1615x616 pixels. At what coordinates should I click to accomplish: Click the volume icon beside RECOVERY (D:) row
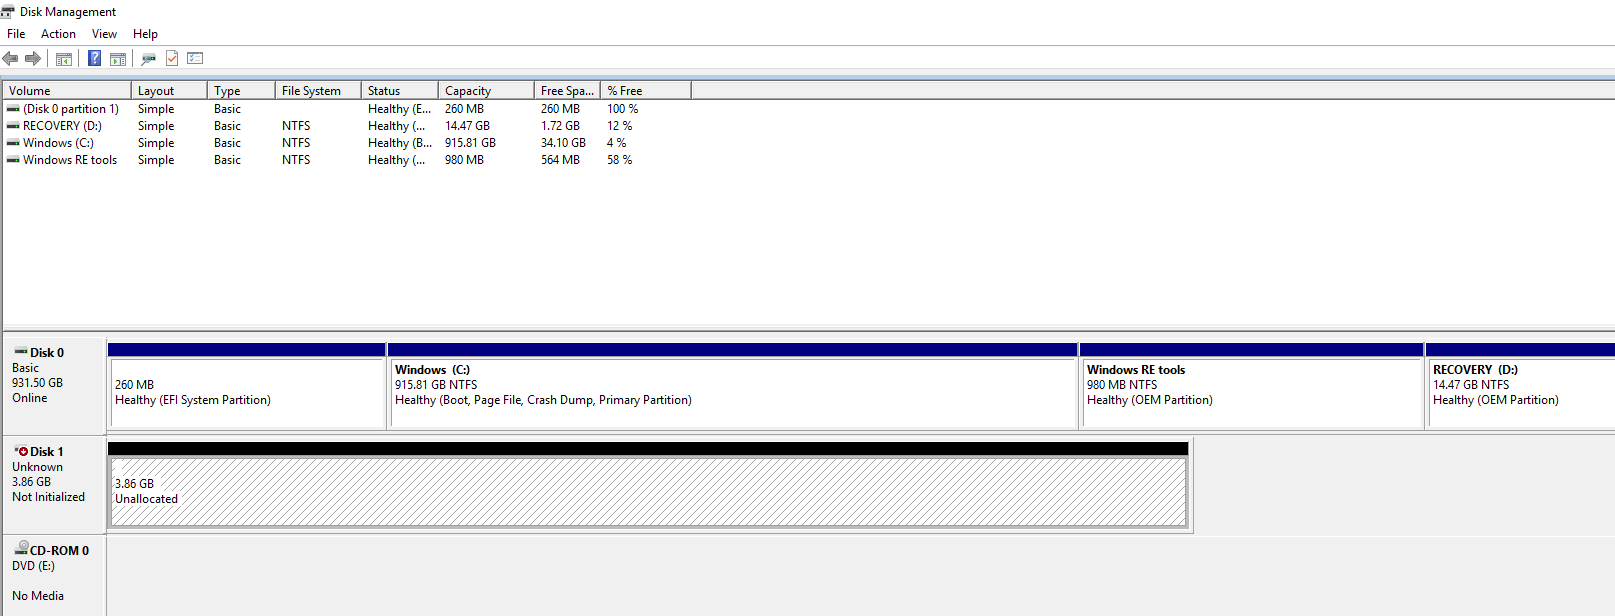(x=13, y=126)
